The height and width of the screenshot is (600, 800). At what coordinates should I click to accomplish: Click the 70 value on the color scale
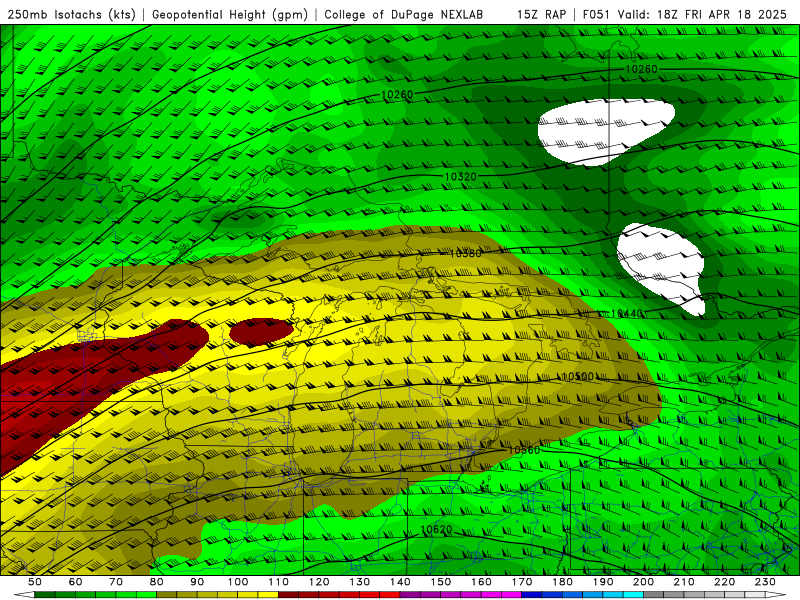(x=116, y=582)
